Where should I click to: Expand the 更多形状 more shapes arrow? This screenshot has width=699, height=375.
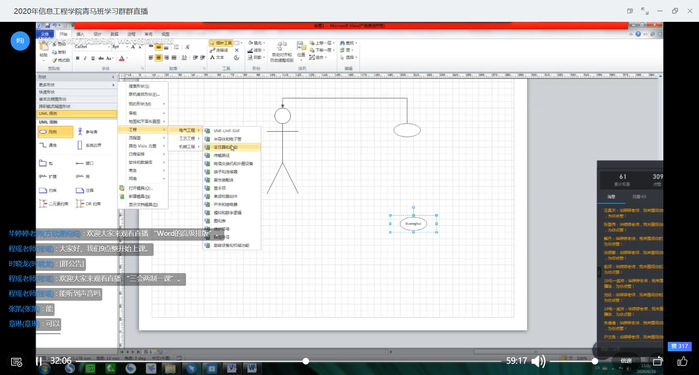[113, 85]
